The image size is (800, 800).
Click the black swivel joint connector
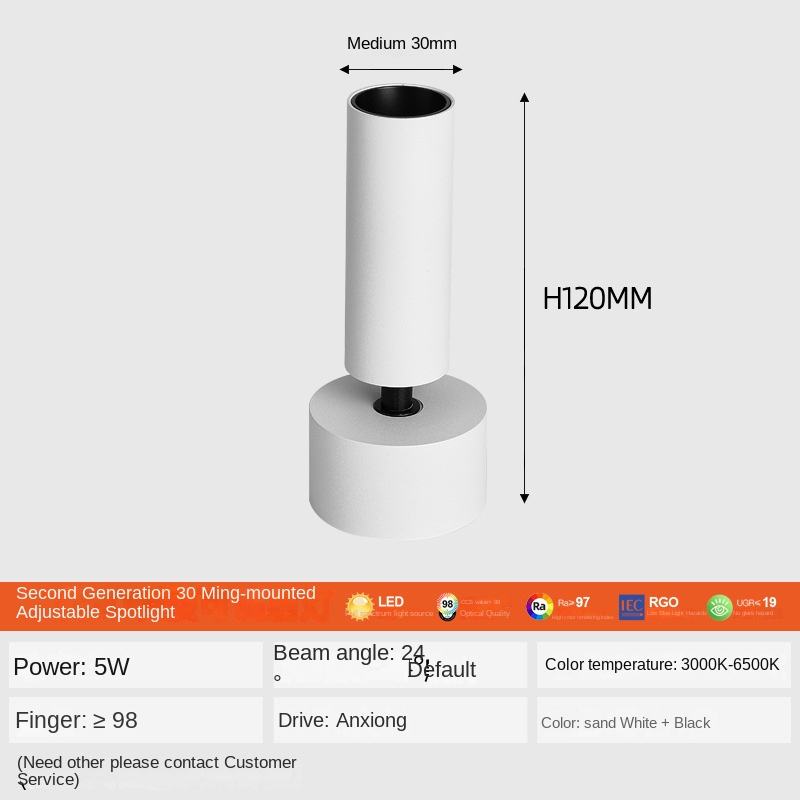tap(397, 400)
